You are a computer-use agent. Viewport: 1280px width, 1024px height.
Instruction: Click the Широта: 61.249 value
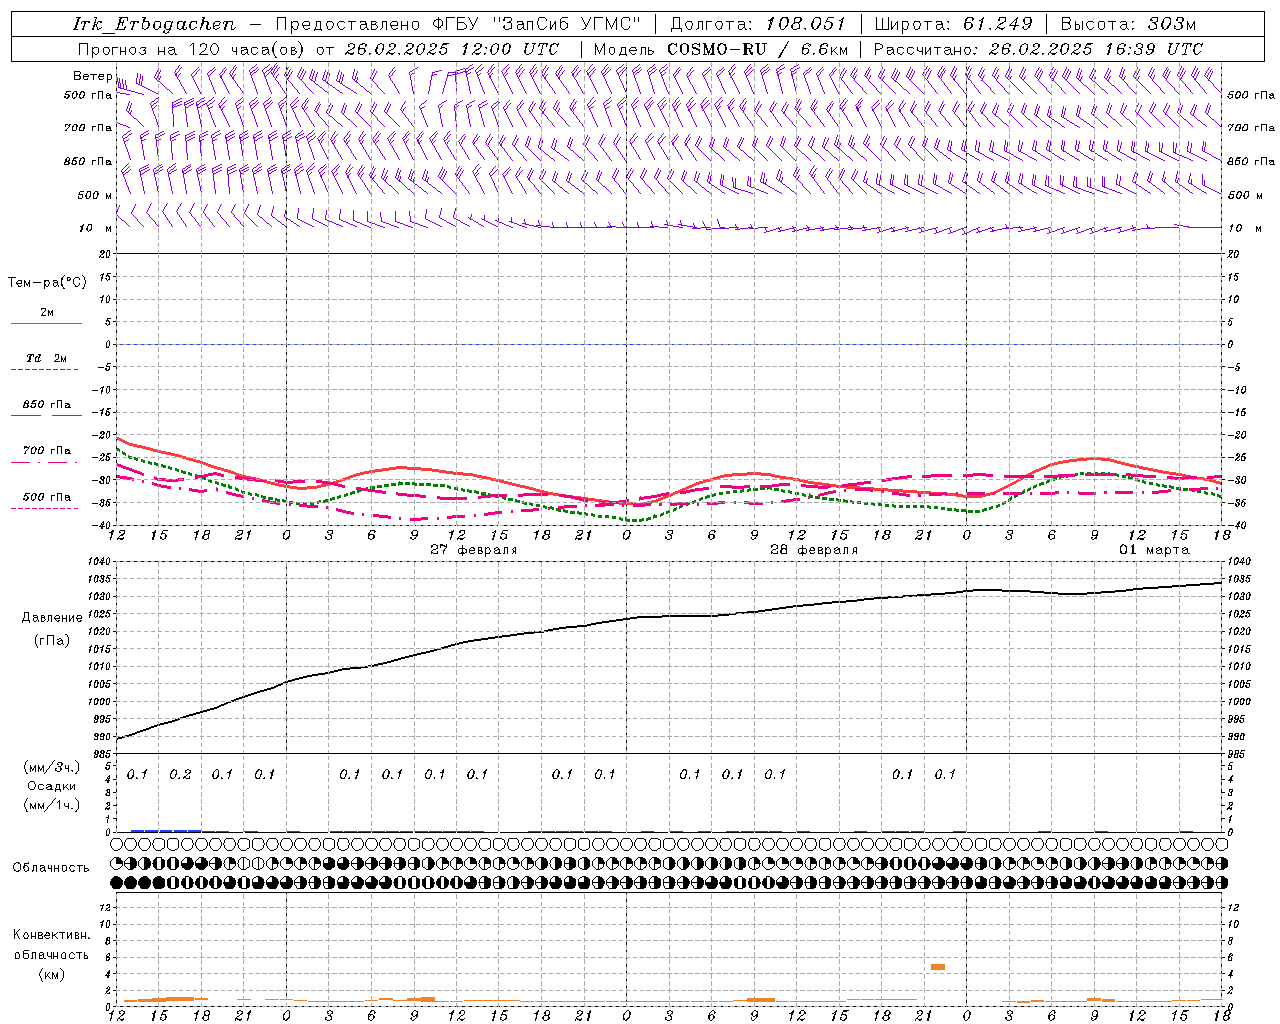[954, 24]
